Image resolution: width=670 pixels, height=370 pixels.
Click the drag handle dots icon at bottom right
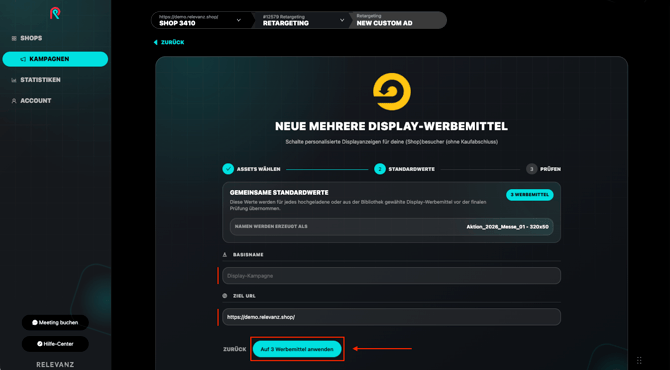click(x=639, y=361)
